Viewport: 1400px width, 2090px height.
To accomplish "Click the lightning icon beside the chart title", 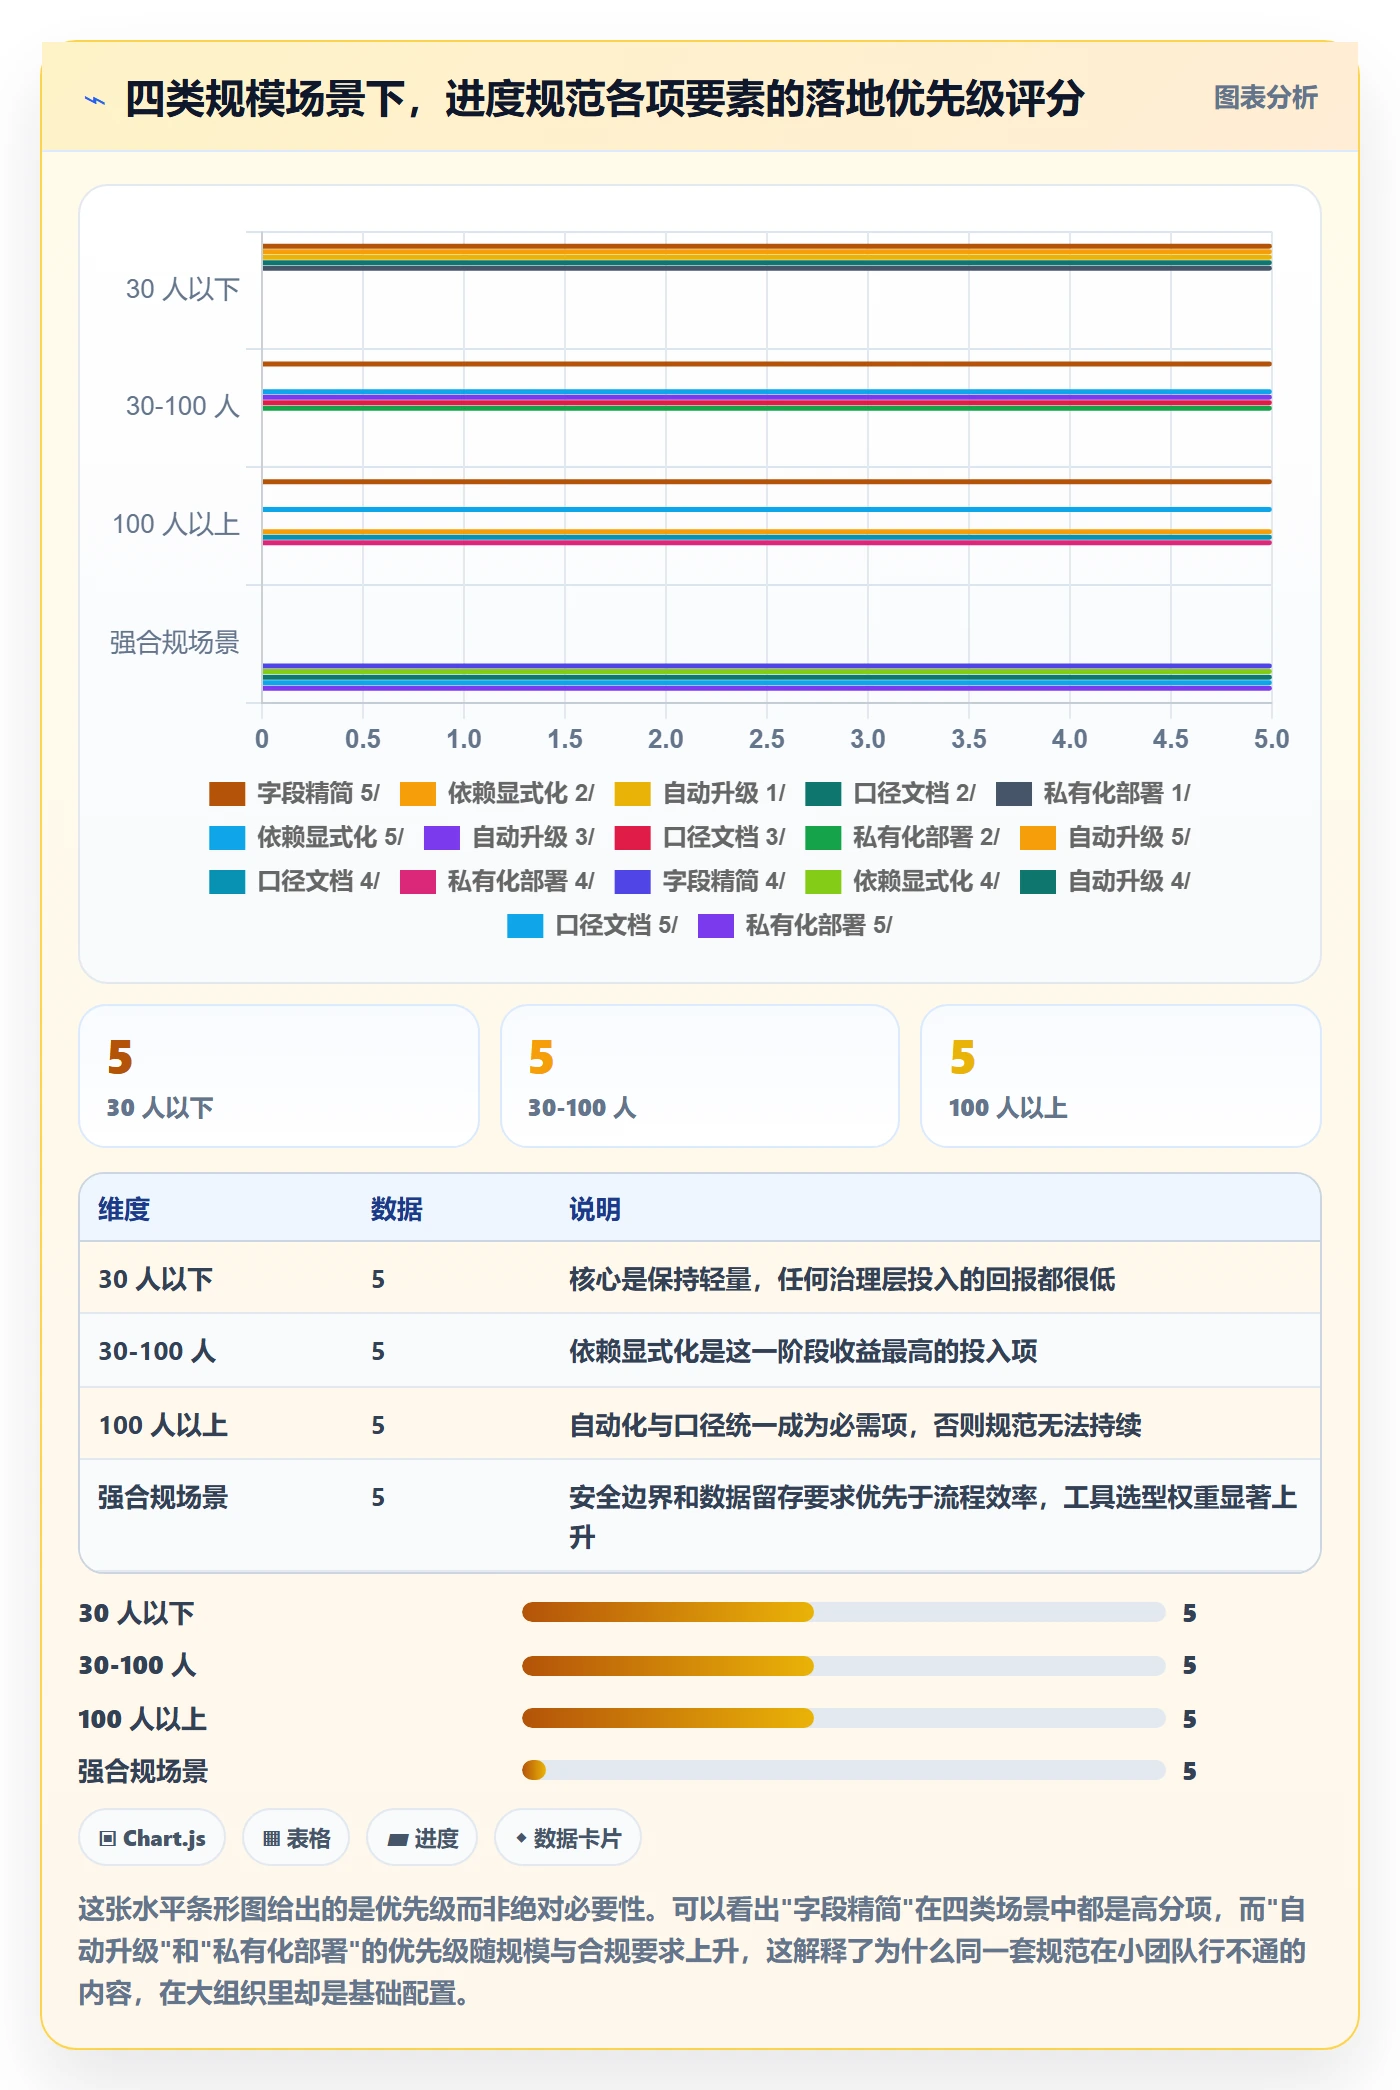I will click(95, 100).
